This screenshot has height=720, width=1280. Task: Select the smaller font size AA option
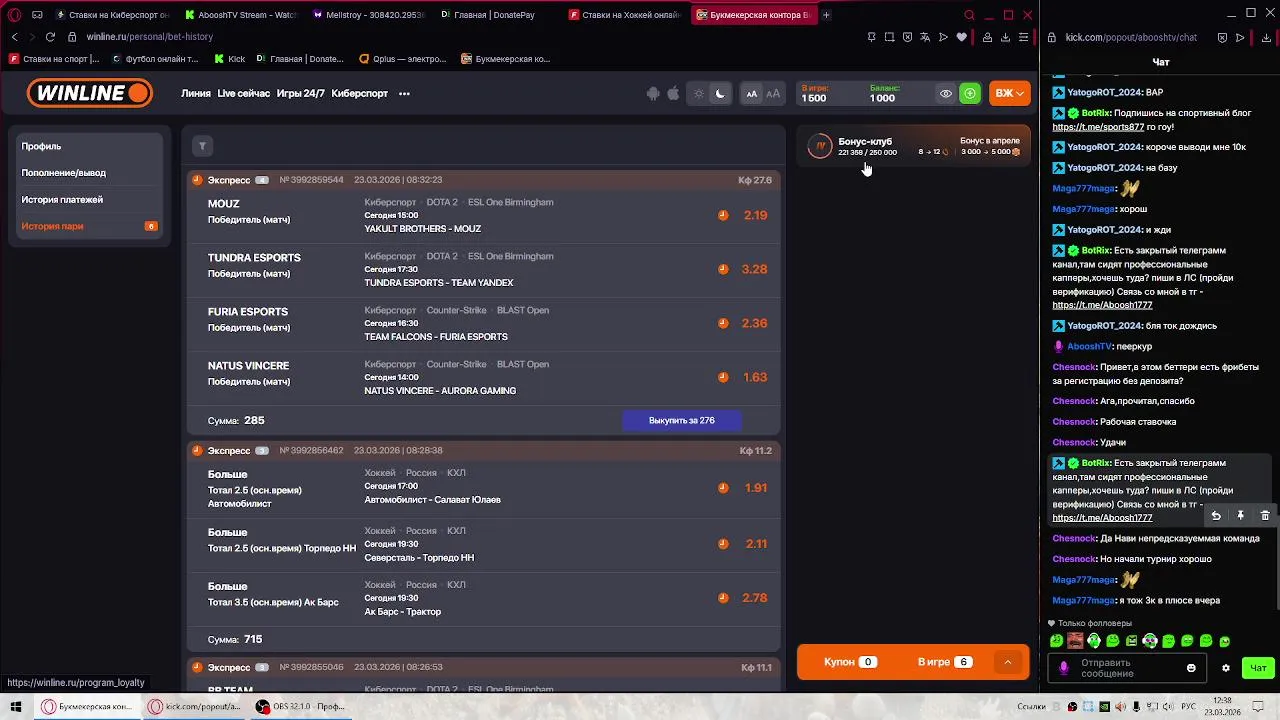coord(752,94)
